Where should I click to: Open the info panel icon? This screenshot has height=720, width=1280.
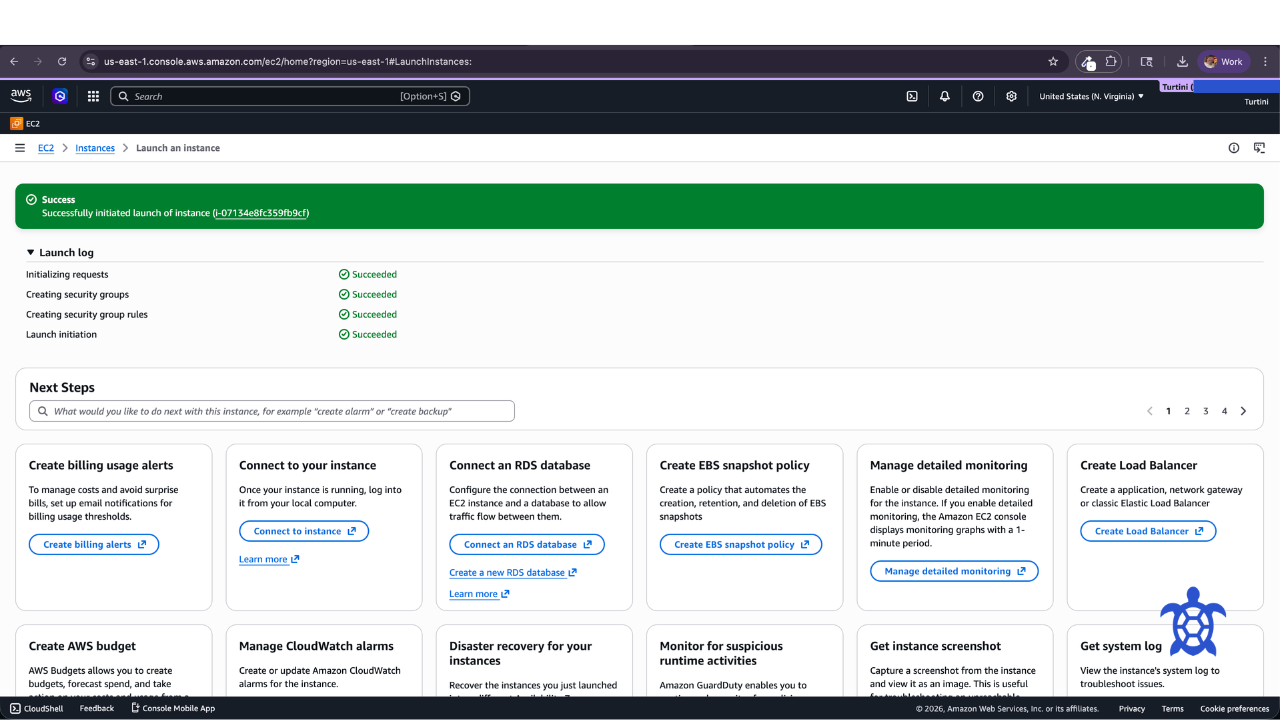(x=1234, y=148)
